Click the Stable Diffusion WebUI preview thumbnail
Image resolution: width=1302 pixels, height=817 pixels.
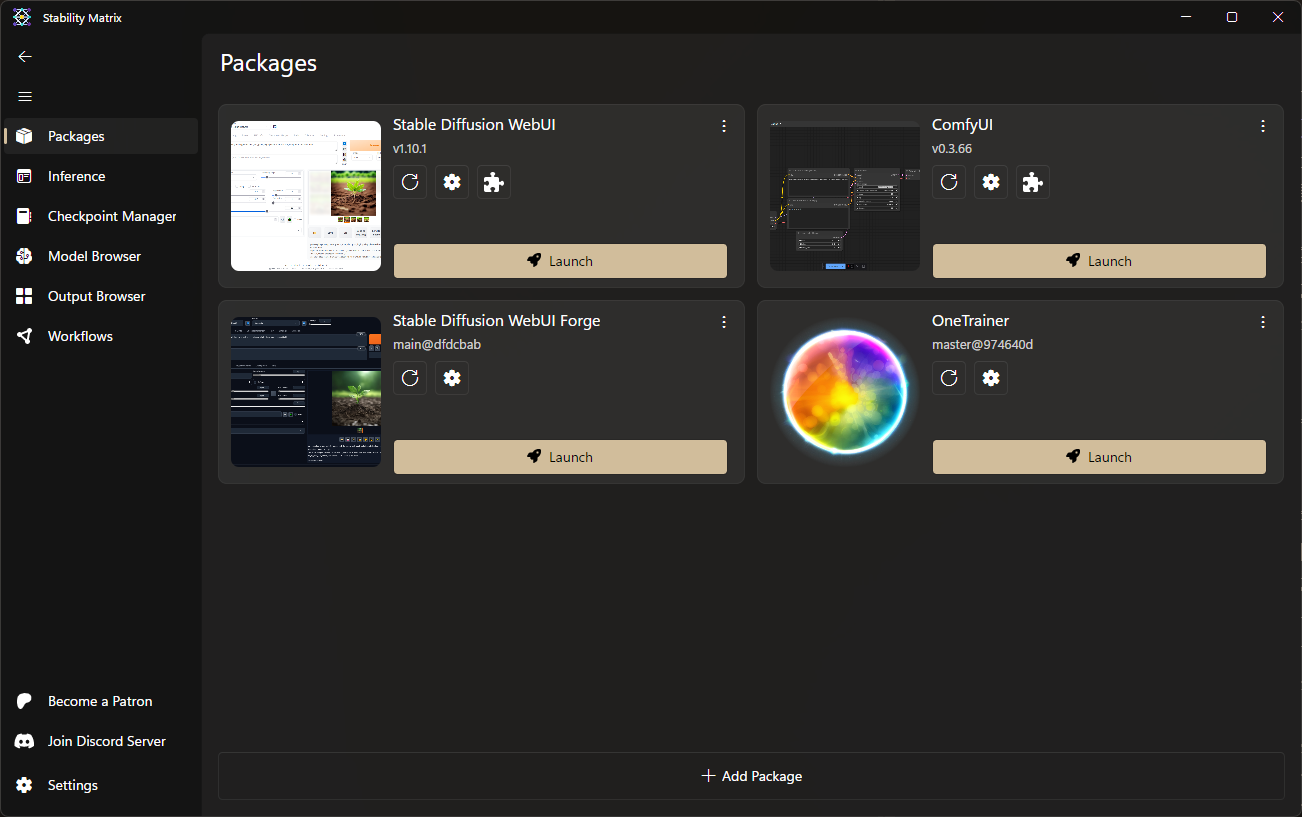coord(306,196)
